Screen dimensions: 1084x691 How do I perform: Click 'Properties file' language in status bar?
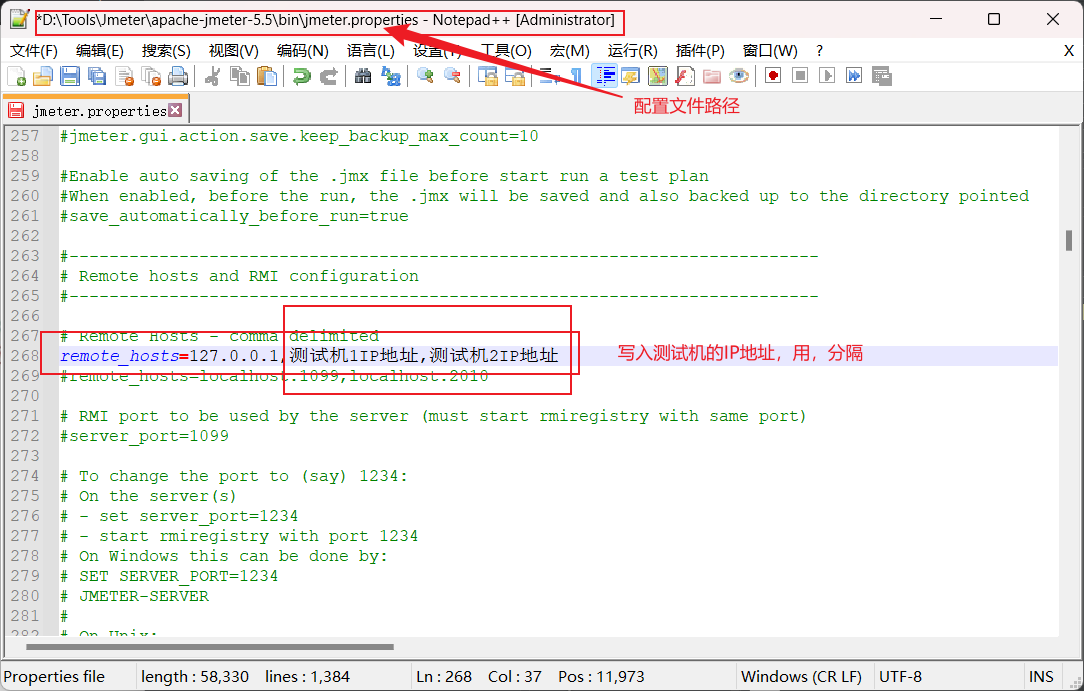coord(55,676)
